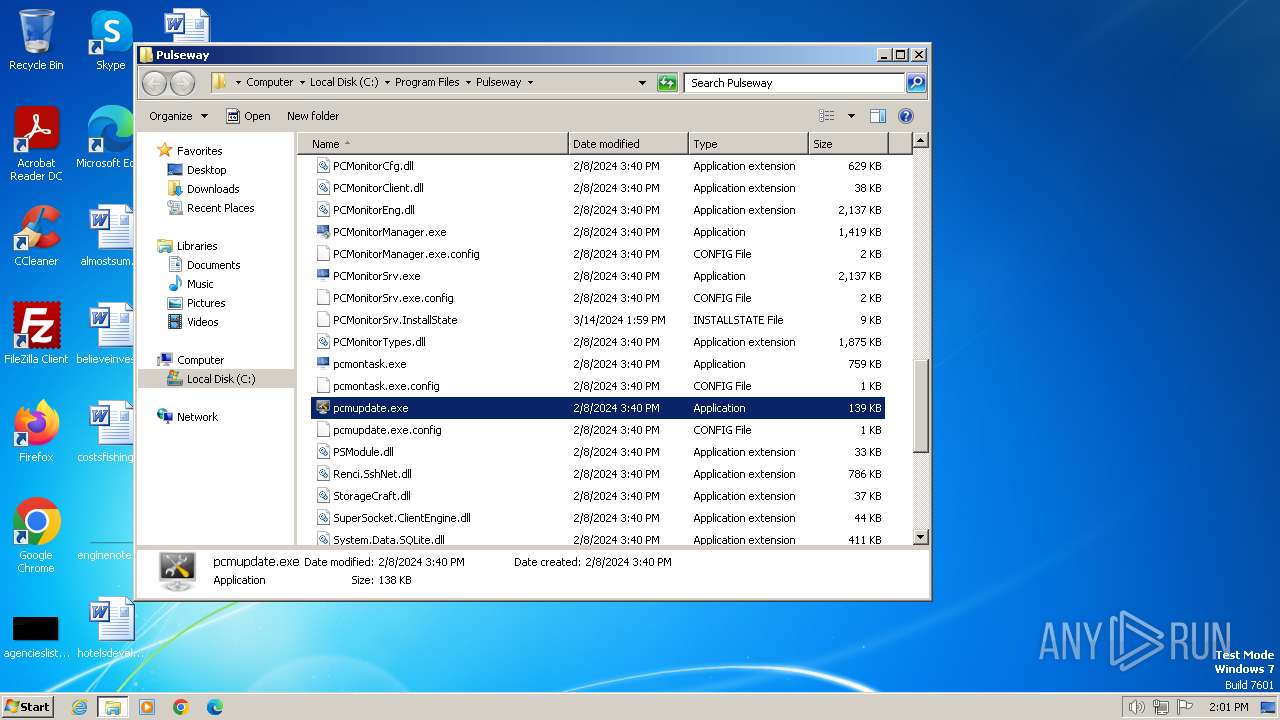Open Windows Media Player taskbar icon

click(x=147, y=707)
